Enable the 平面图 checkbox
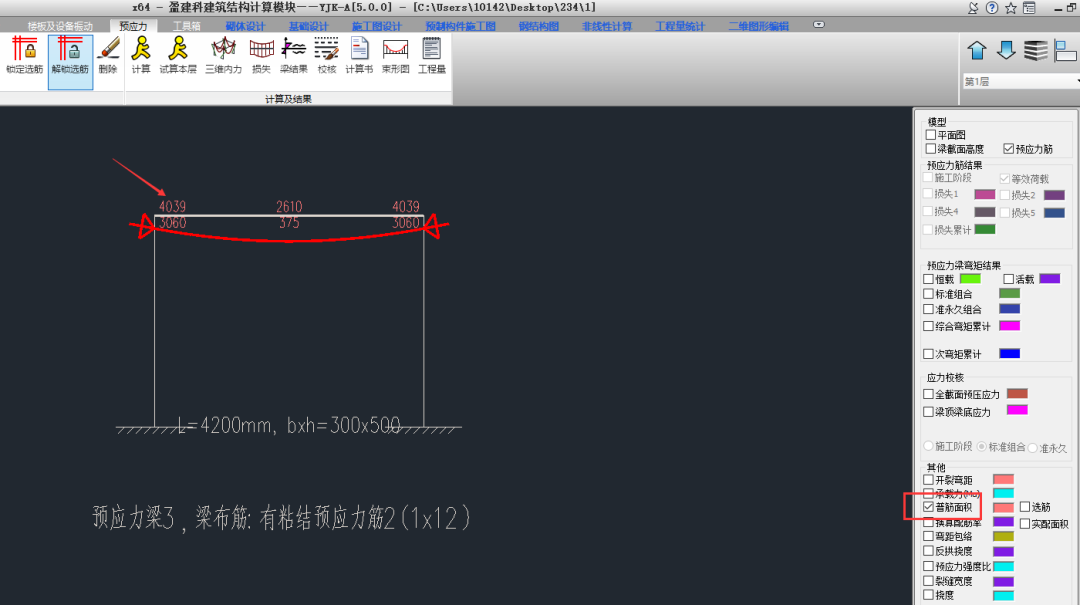1080x605 pixels. click(931, 135)
